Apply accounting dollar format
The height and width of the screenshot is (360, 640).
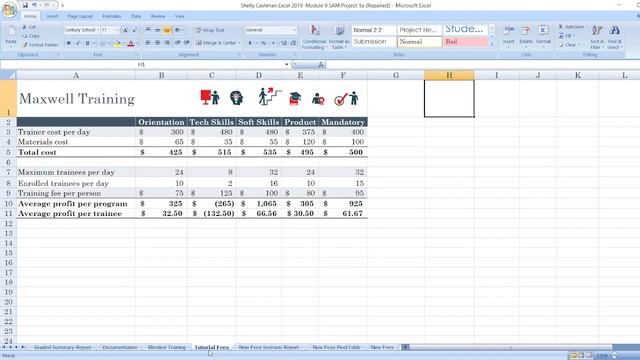click(x=250, y=43)
